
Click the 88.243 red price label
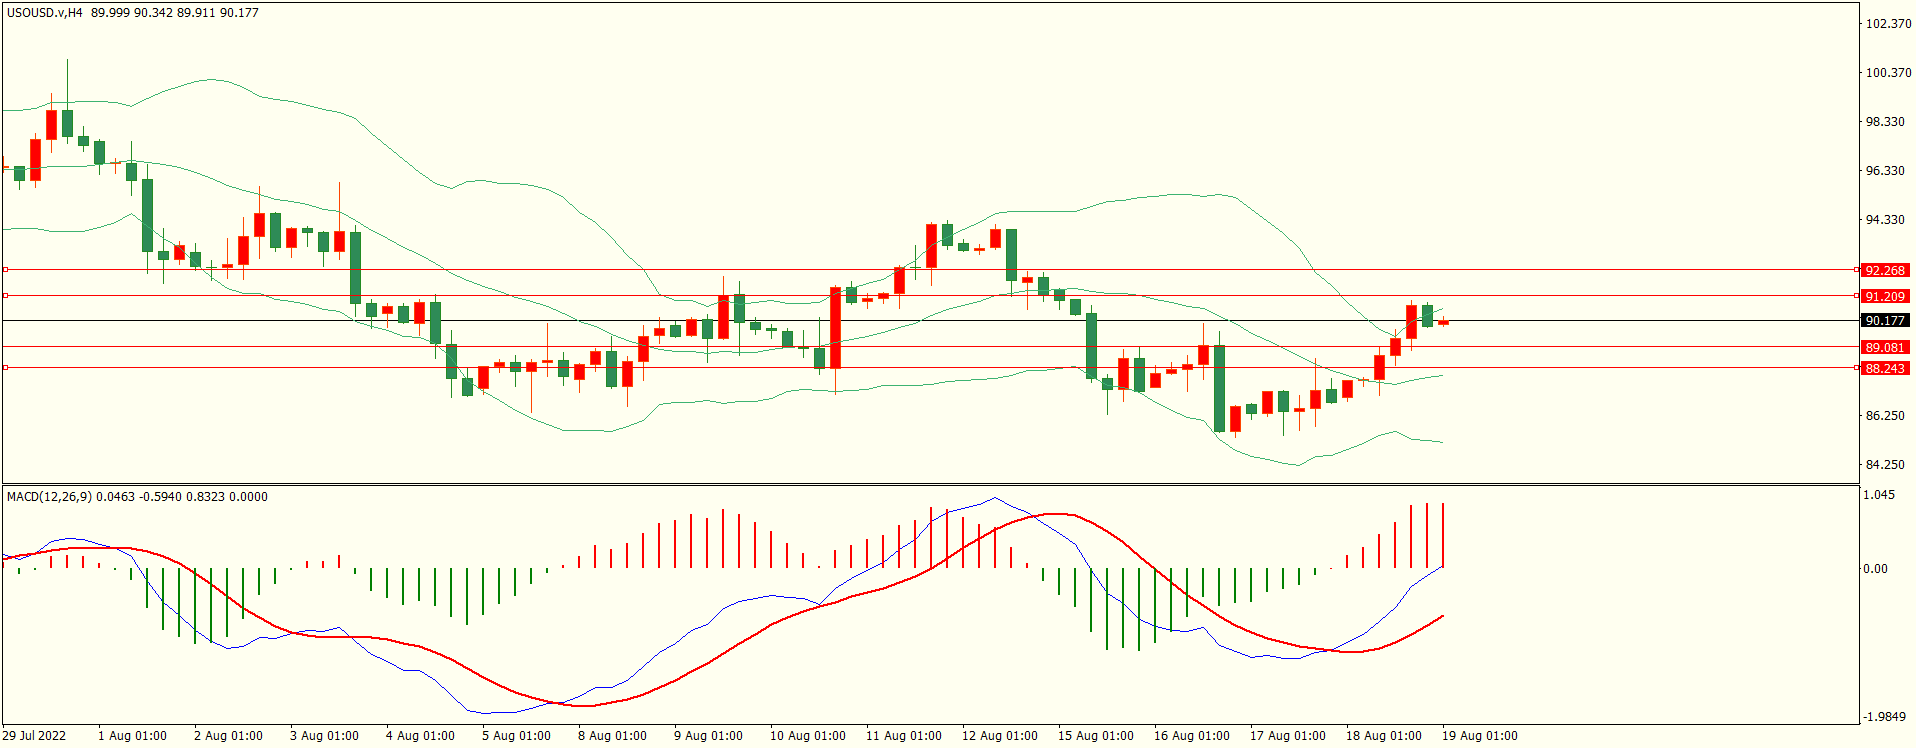coord(1884,368)
